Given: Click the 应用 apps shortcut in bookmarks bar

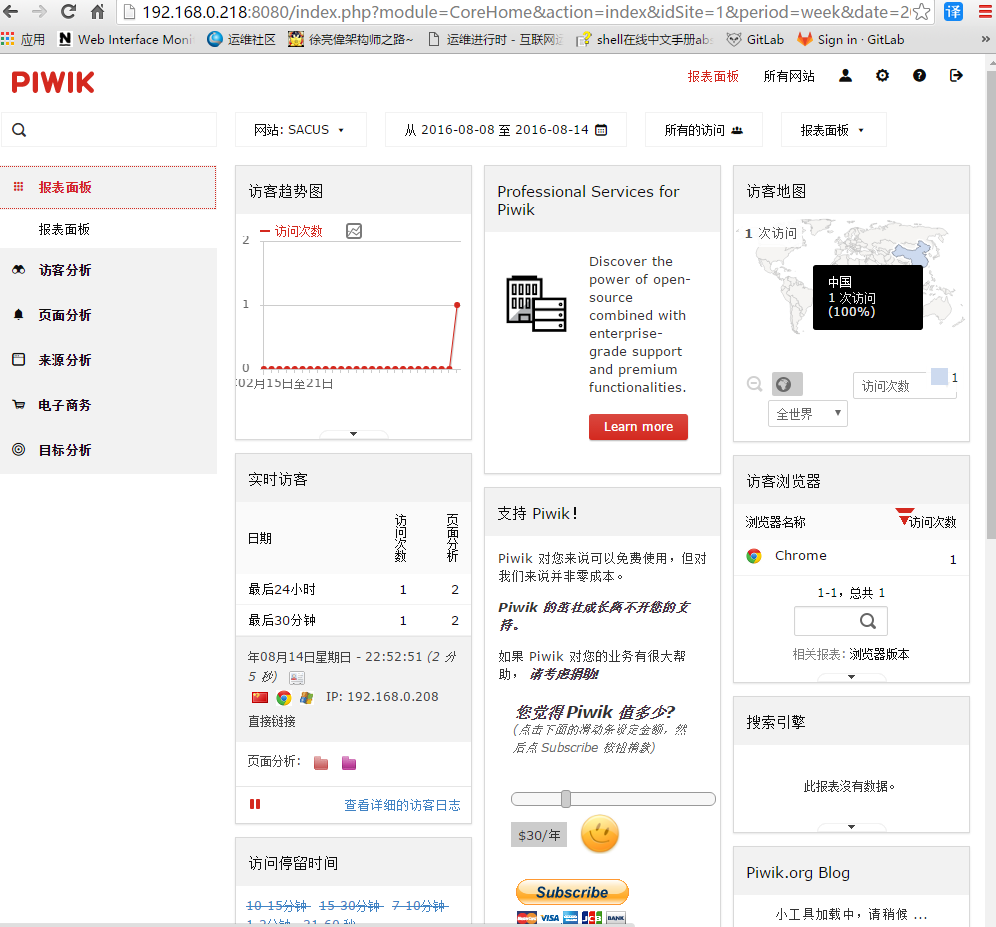Looking at the screenshot, I should [24, 39].
